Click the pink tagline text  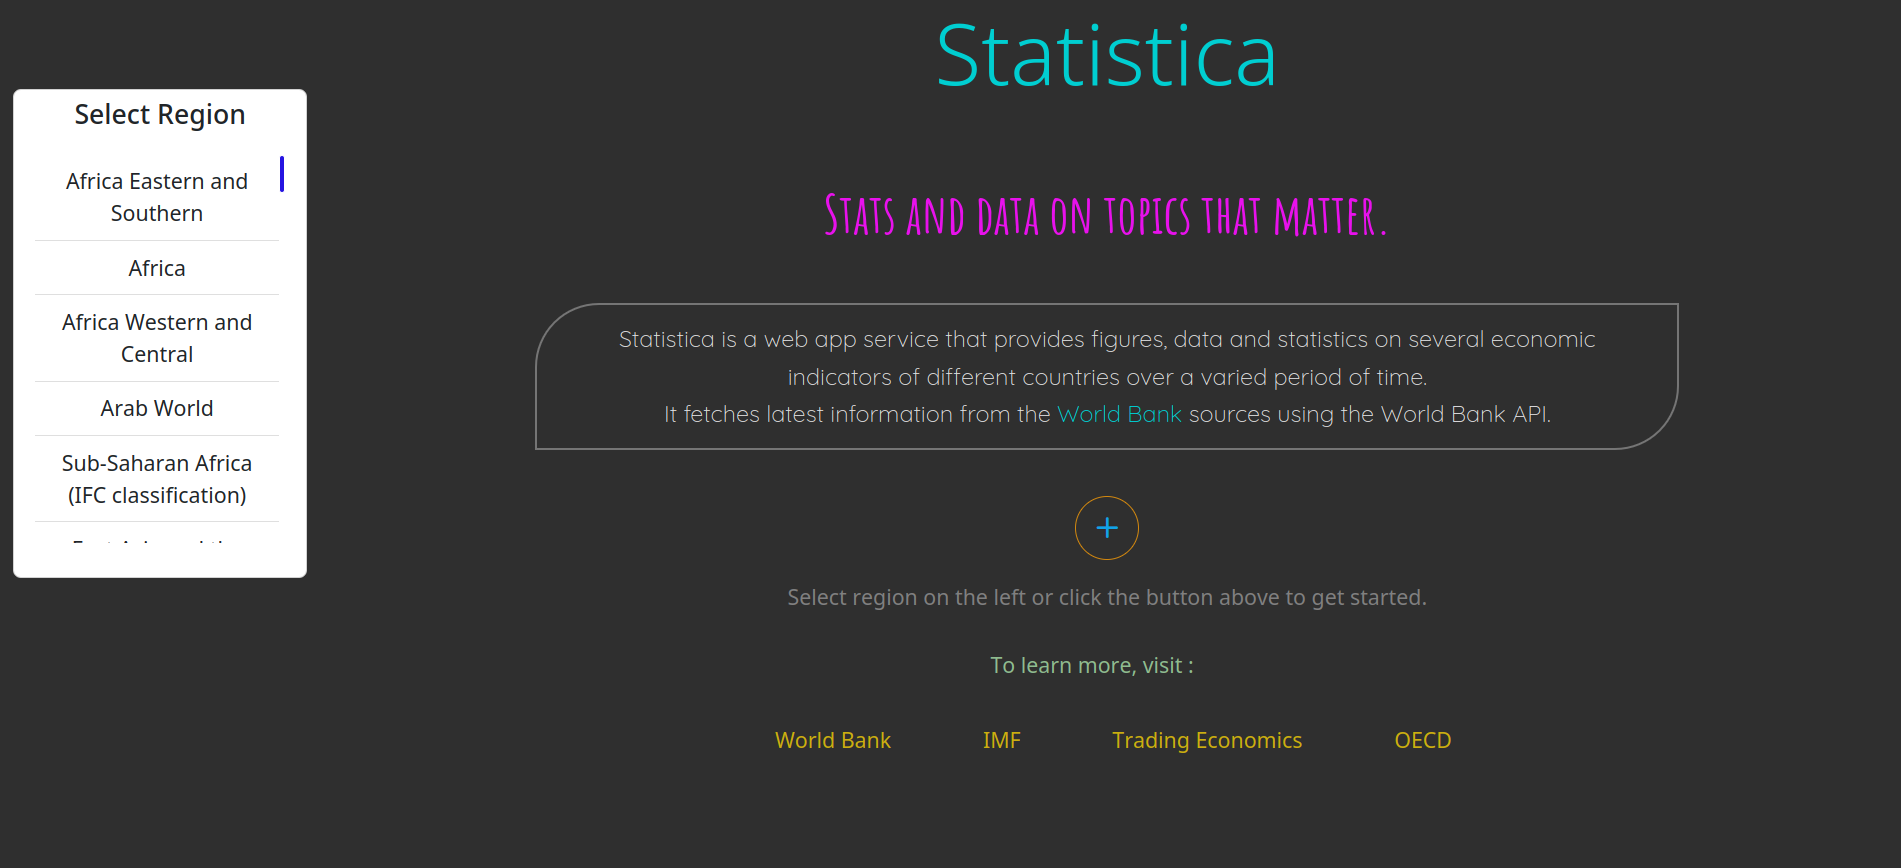click(x=1104, y=215)
